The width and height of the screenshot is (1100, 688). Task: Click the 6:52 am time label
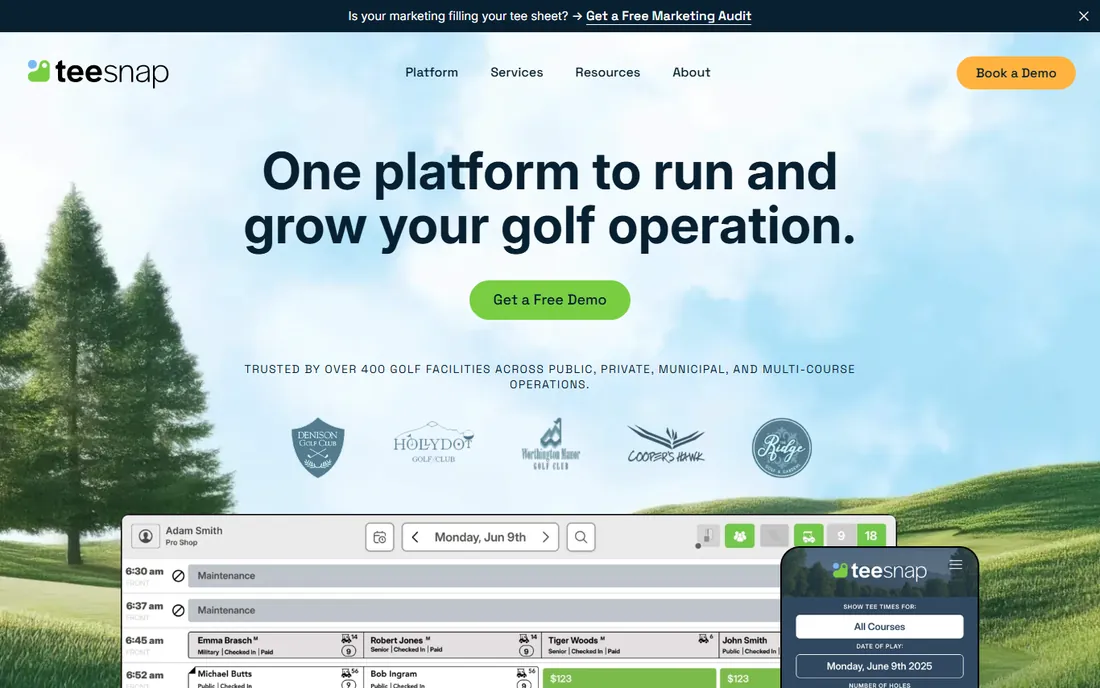145,675
